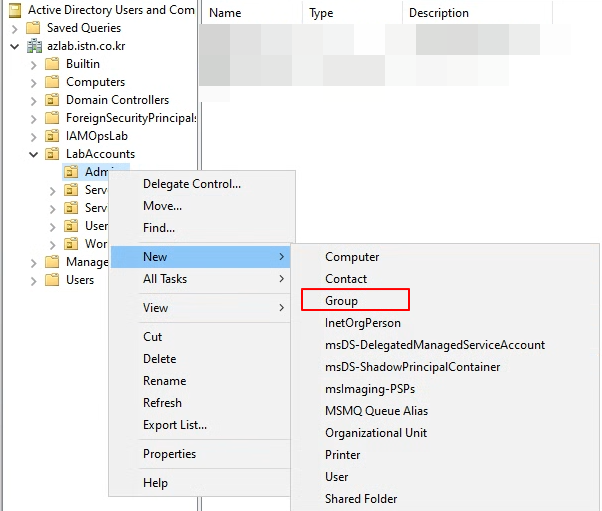Sort list by Description column header
Viewport: 602px width, 511px height.
pos(478,13)
